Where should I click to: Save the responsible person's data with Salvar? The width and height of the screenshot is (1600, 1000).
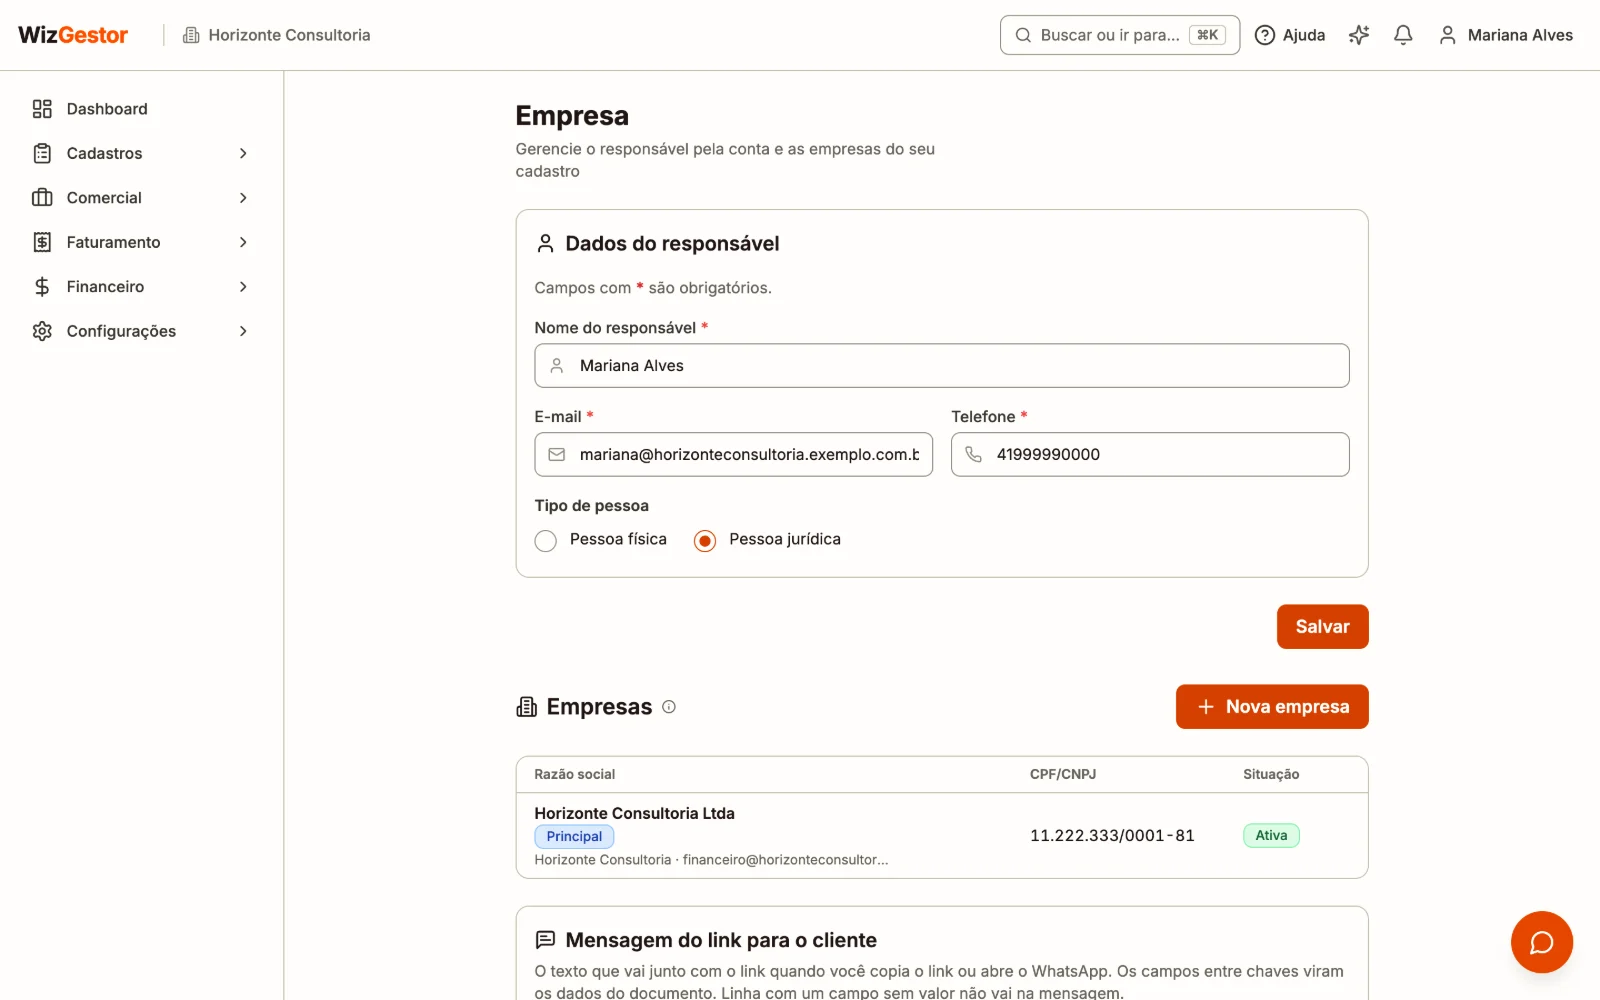point(1322,627)
